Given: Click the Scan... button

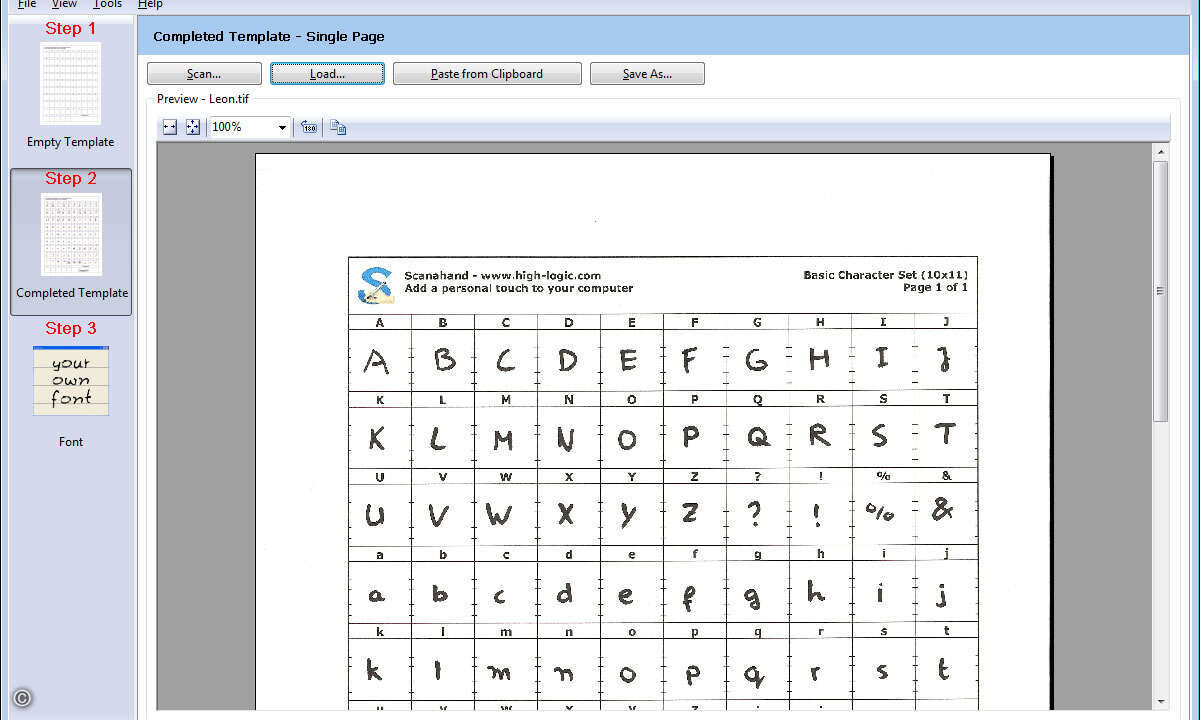Looking at the screenshot, I should click(204, 74).
